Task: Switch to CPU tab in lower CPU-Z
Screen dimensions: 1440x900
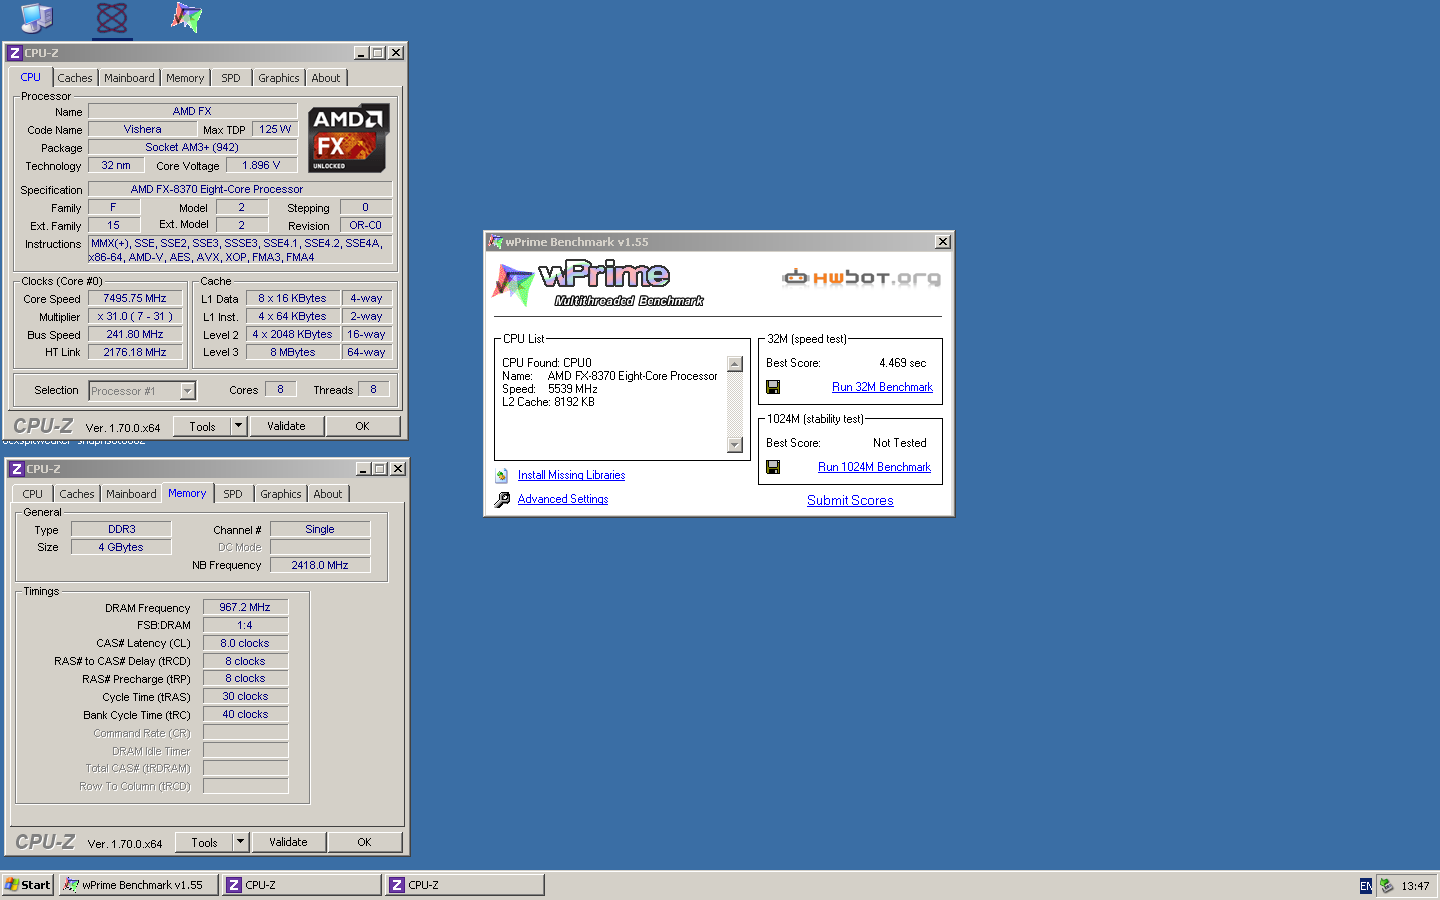Action: coord(33,494)
